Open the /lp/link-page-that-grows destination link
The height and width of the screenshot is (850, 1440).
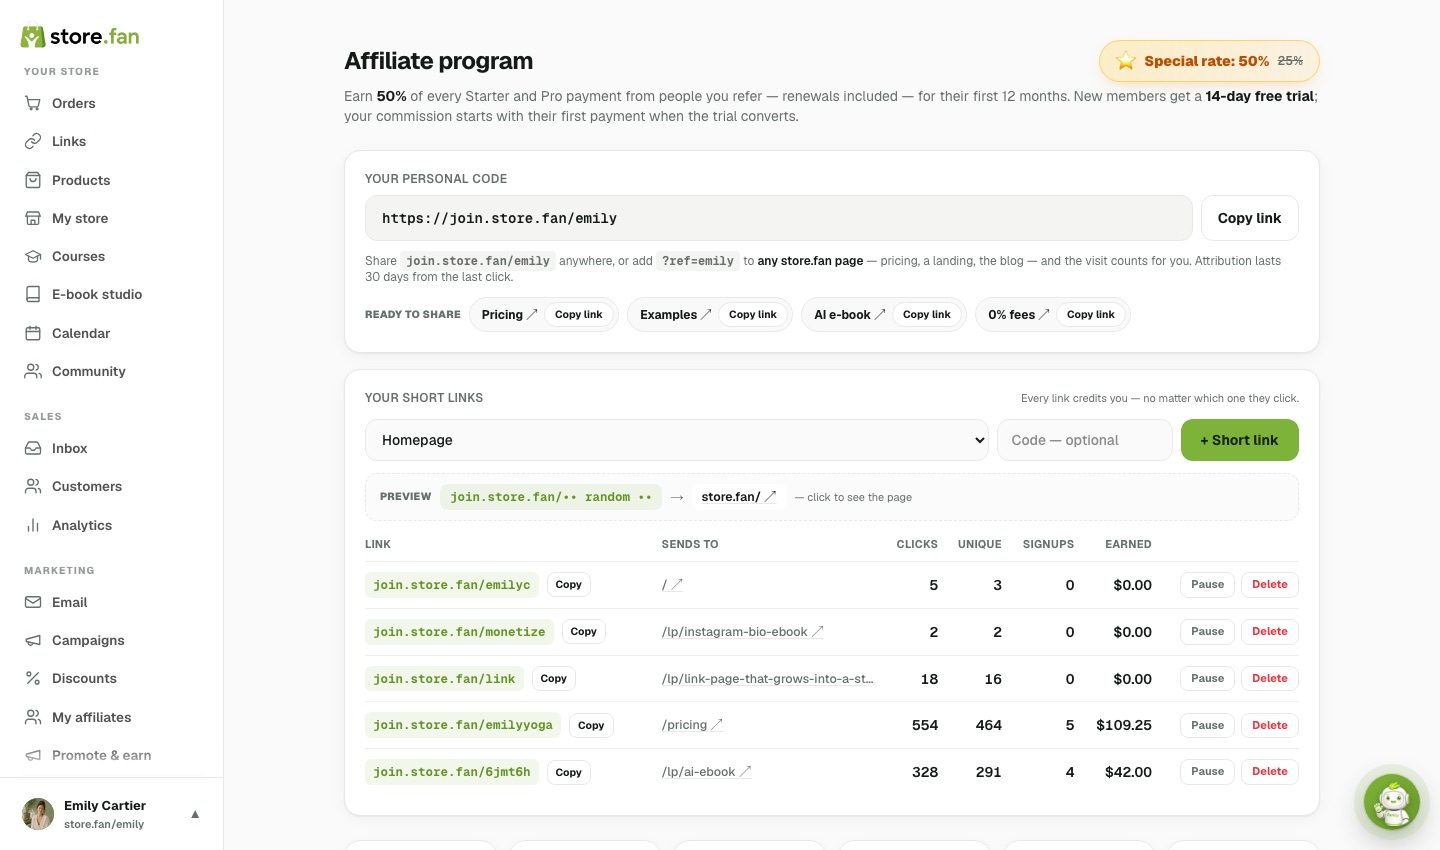coord(767,678)
